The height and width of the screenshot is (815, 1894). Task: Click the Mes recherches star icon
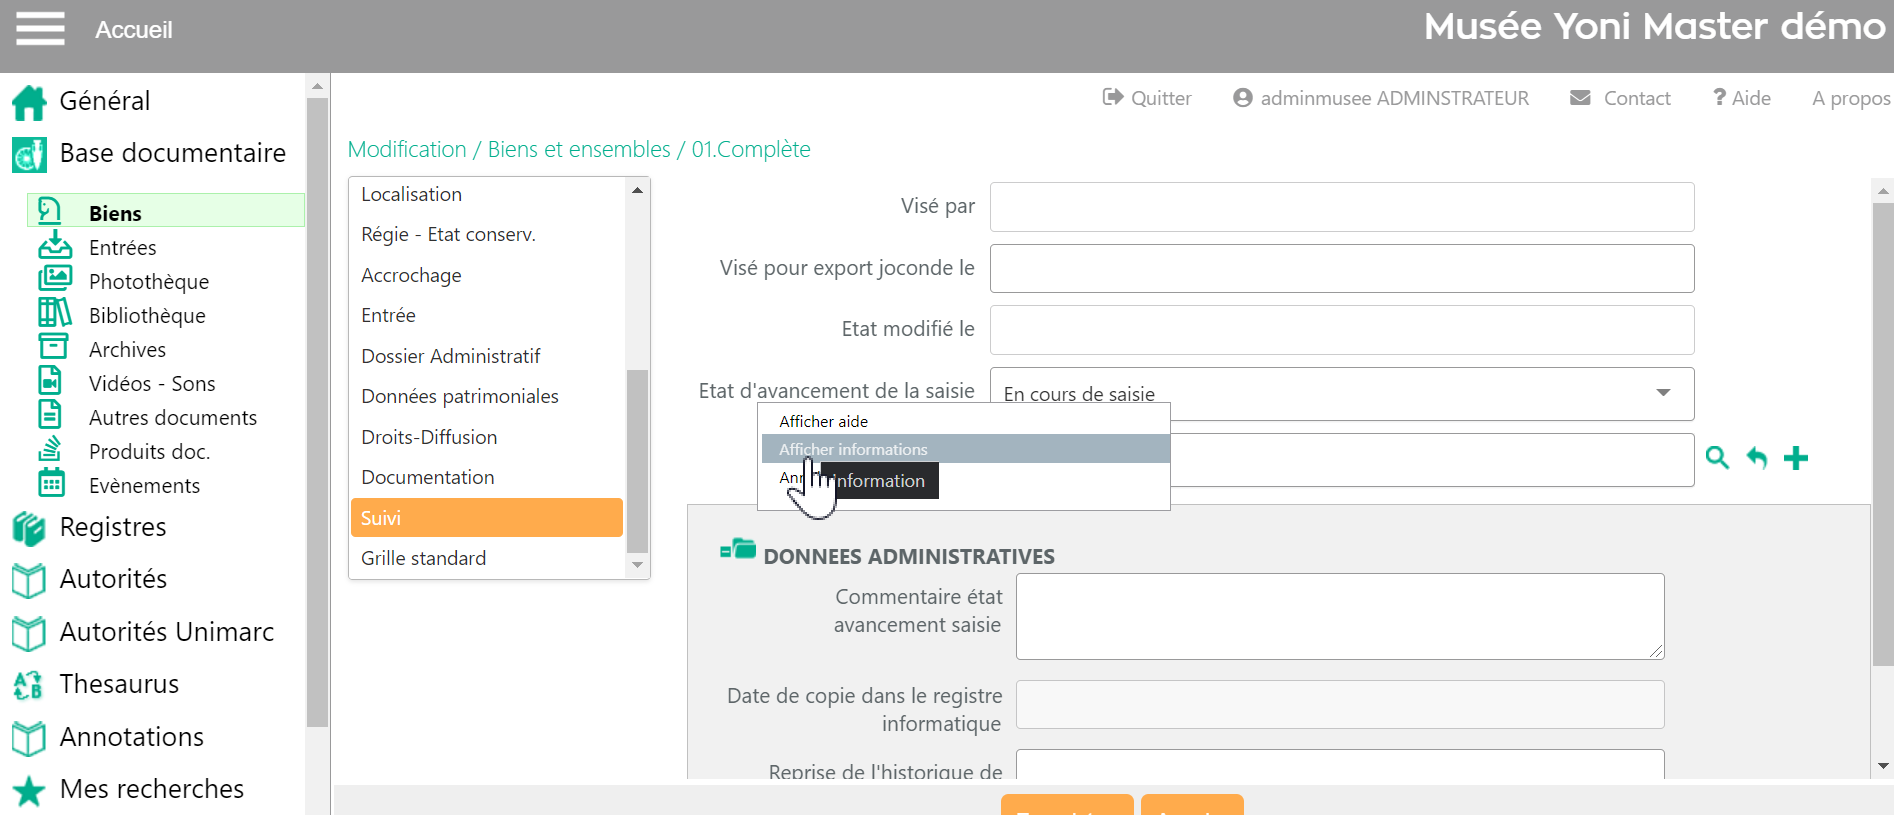(x=29, y=790)
